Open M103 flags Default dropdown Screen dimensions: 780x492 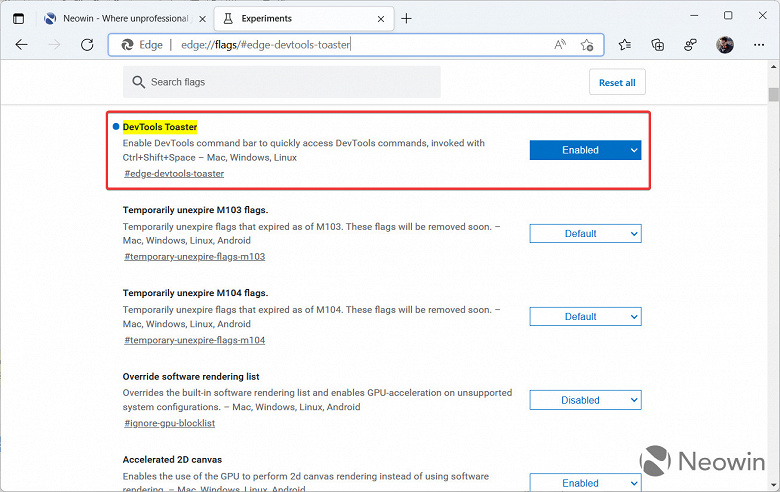[585, 234]
